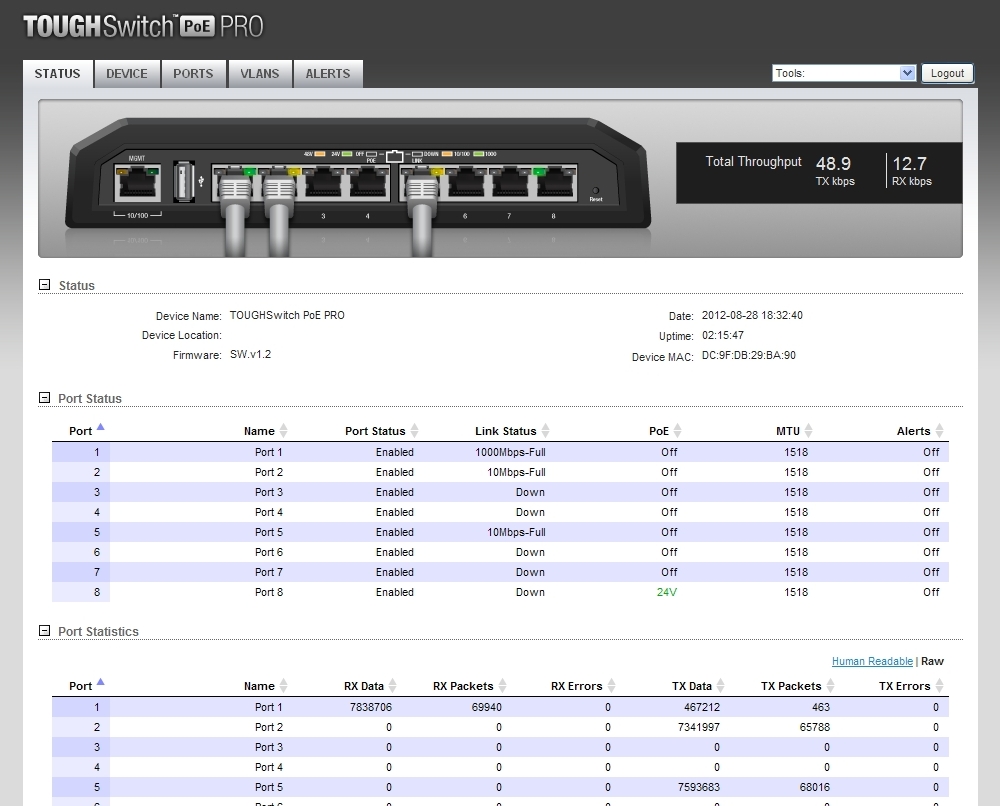Viewport: 1000px width, 806px height.
Task: Select the Raw statistics view
Action: (x=932, y=661)
